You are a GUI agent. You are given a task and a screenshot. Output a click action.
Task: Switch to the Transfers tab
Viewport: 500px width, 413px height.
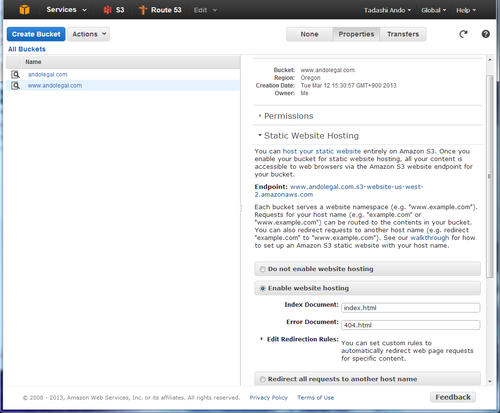403,34
